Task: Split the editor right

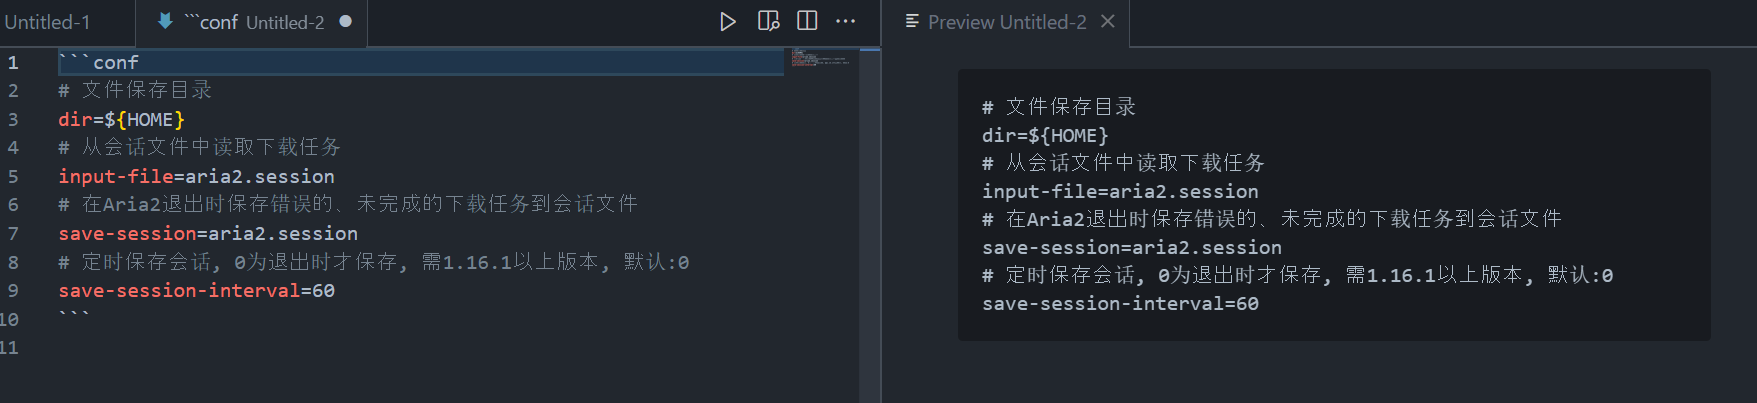Action: (x=807, y=21)
